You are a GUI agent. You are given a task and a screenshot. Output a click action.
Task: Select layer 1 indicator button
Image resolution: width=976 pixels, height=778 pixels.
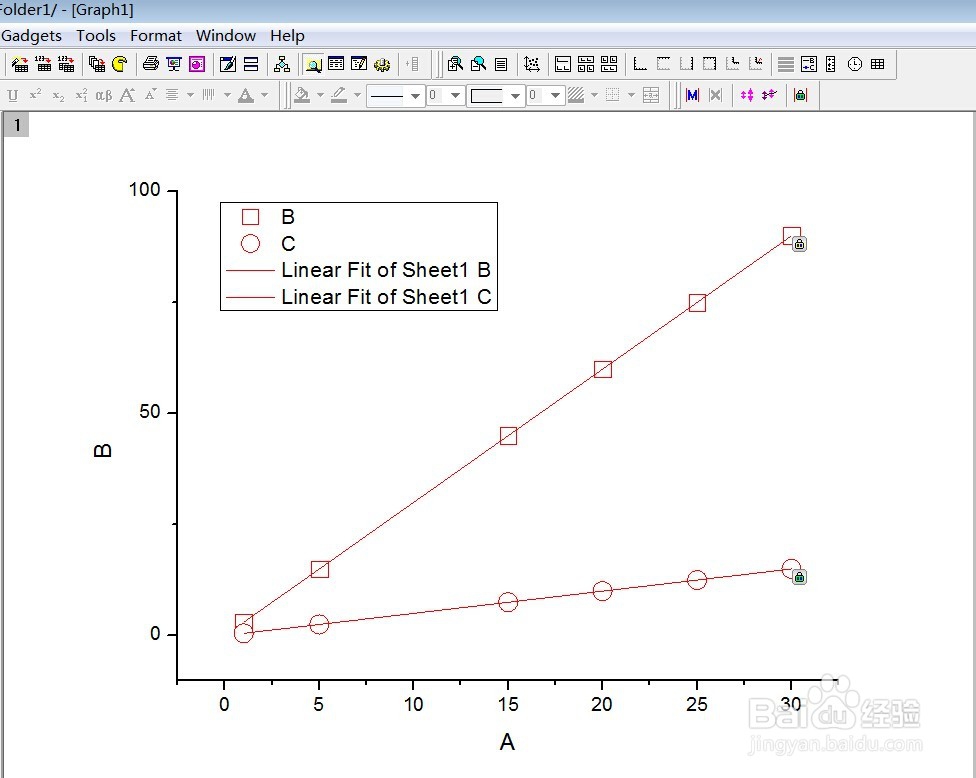pos(17,125)
